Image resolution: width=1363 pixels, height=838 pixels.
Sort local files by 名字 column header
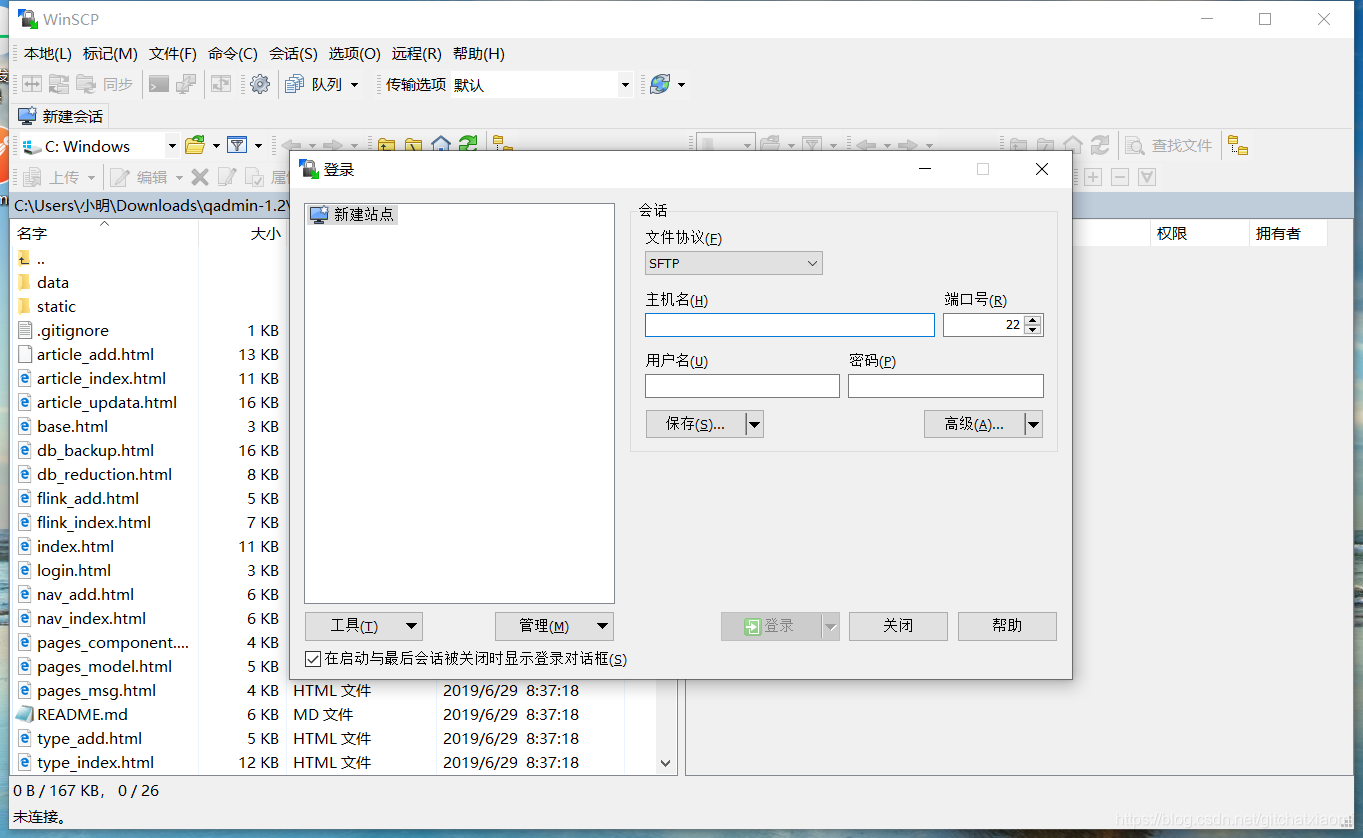pos(105,234)
